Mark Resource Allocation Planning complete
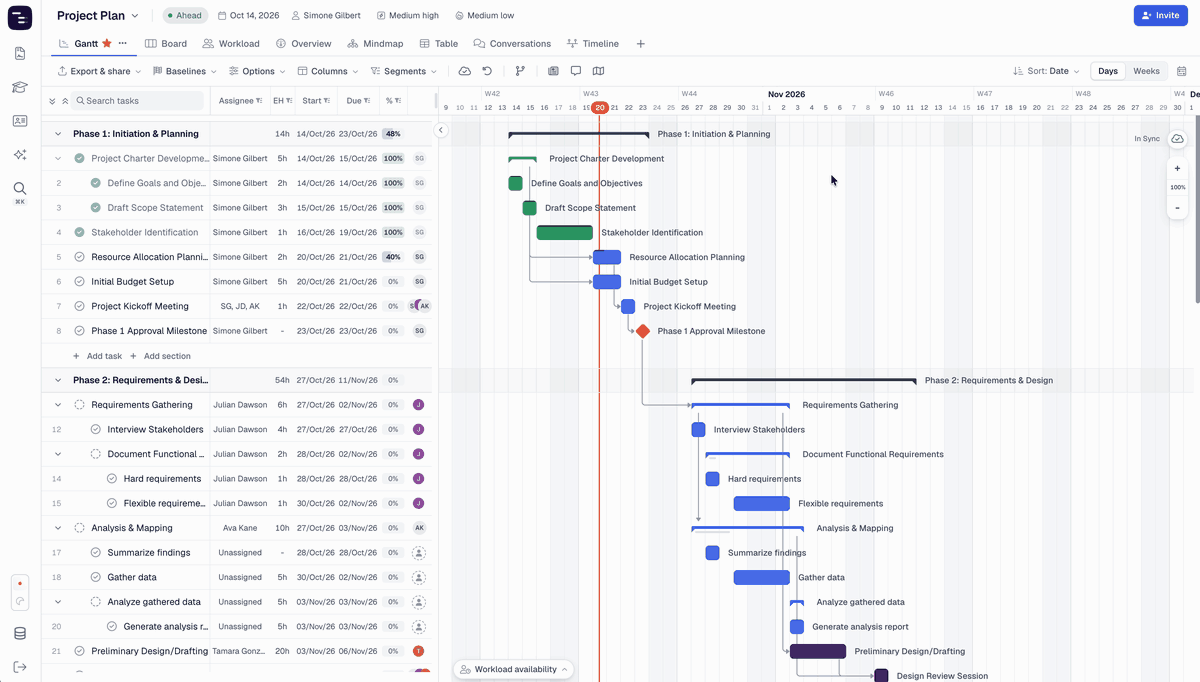 pos(79,257)
